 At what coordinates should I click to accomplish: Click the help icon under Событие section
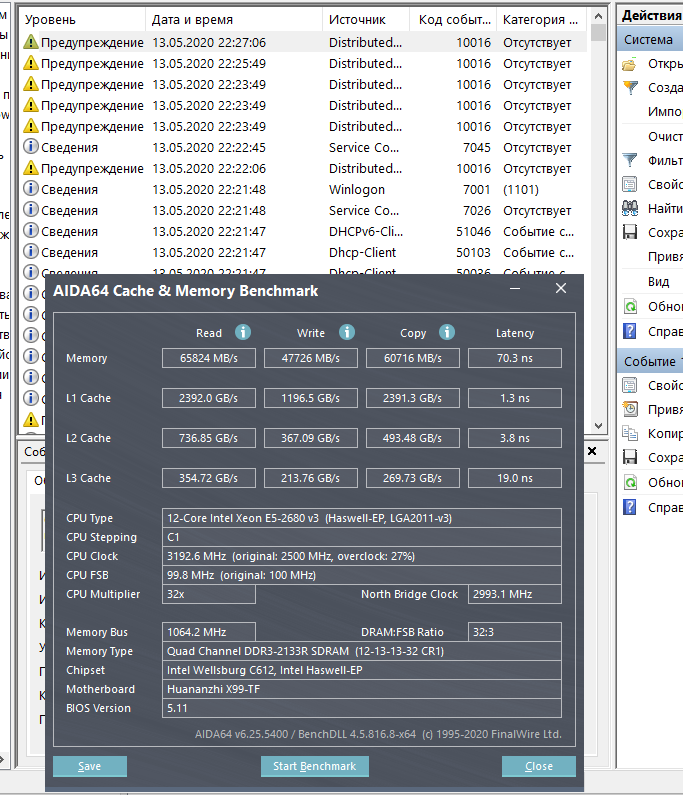click(x=630, y=507)
